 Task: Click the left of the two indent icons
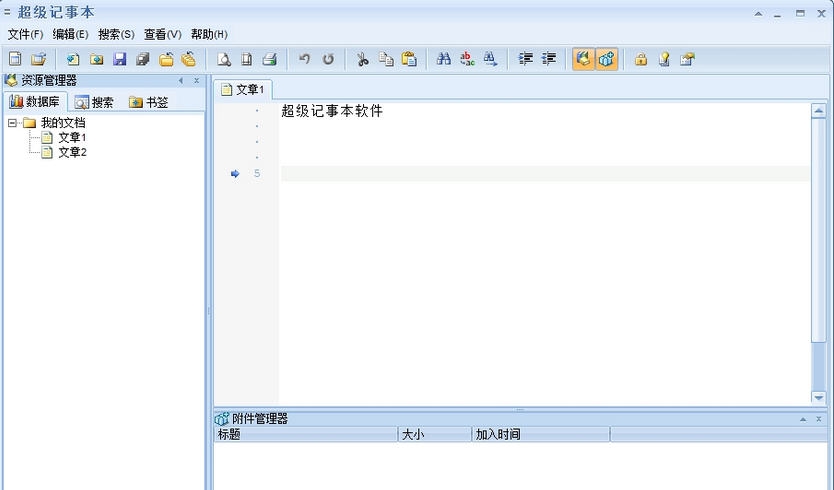click(526, 59)
